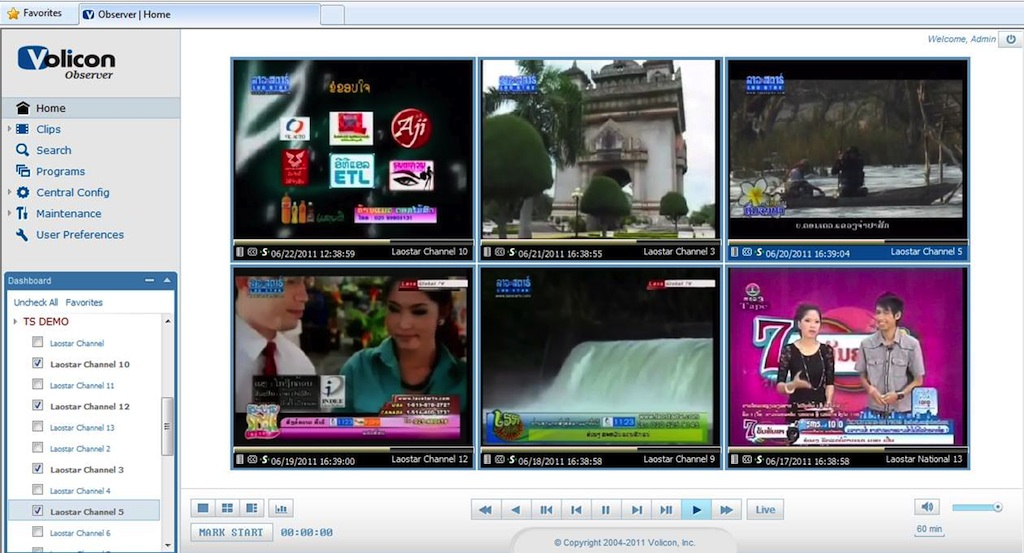Pause all video players

605,510
